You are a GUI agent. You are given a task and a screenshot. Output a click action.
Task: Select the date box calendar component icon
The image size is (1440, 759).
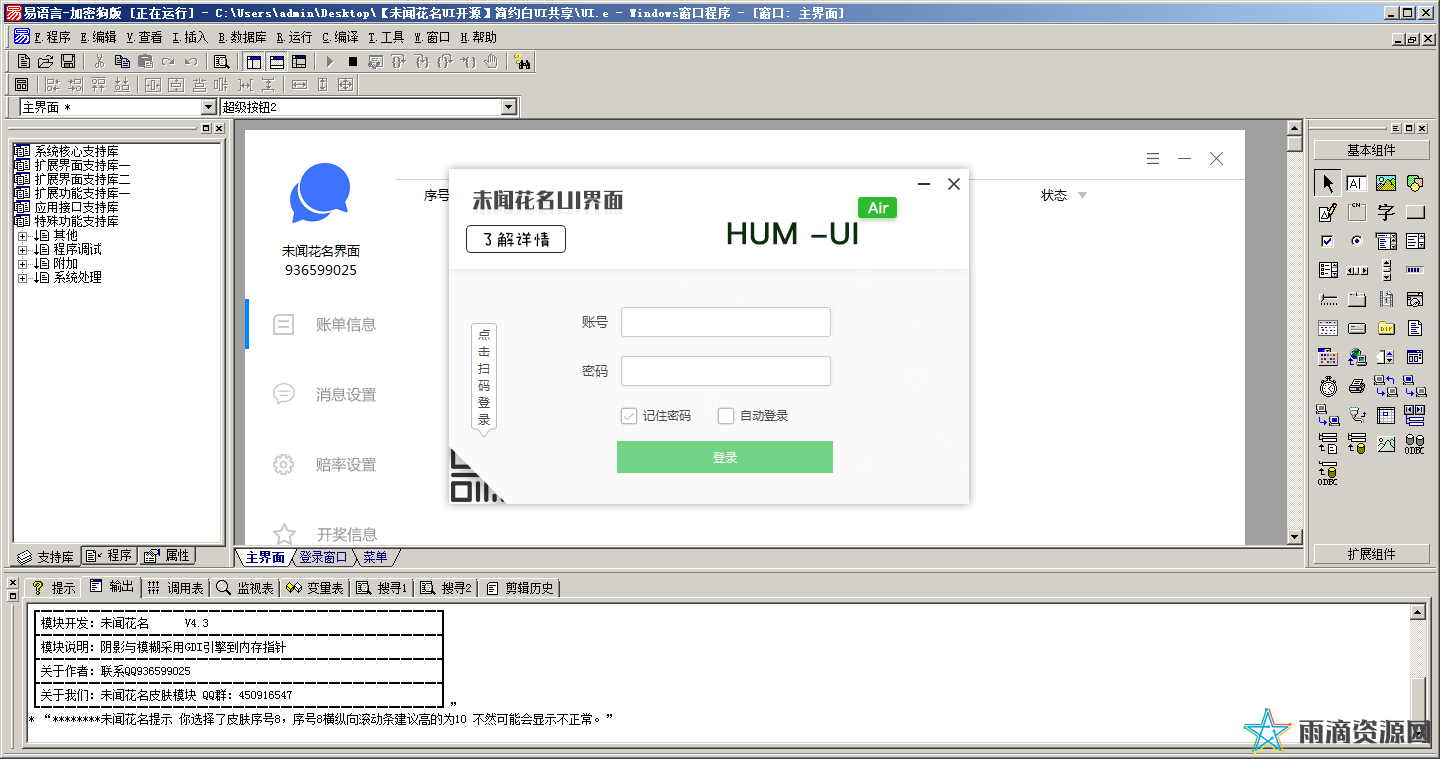click(1328, 328)
